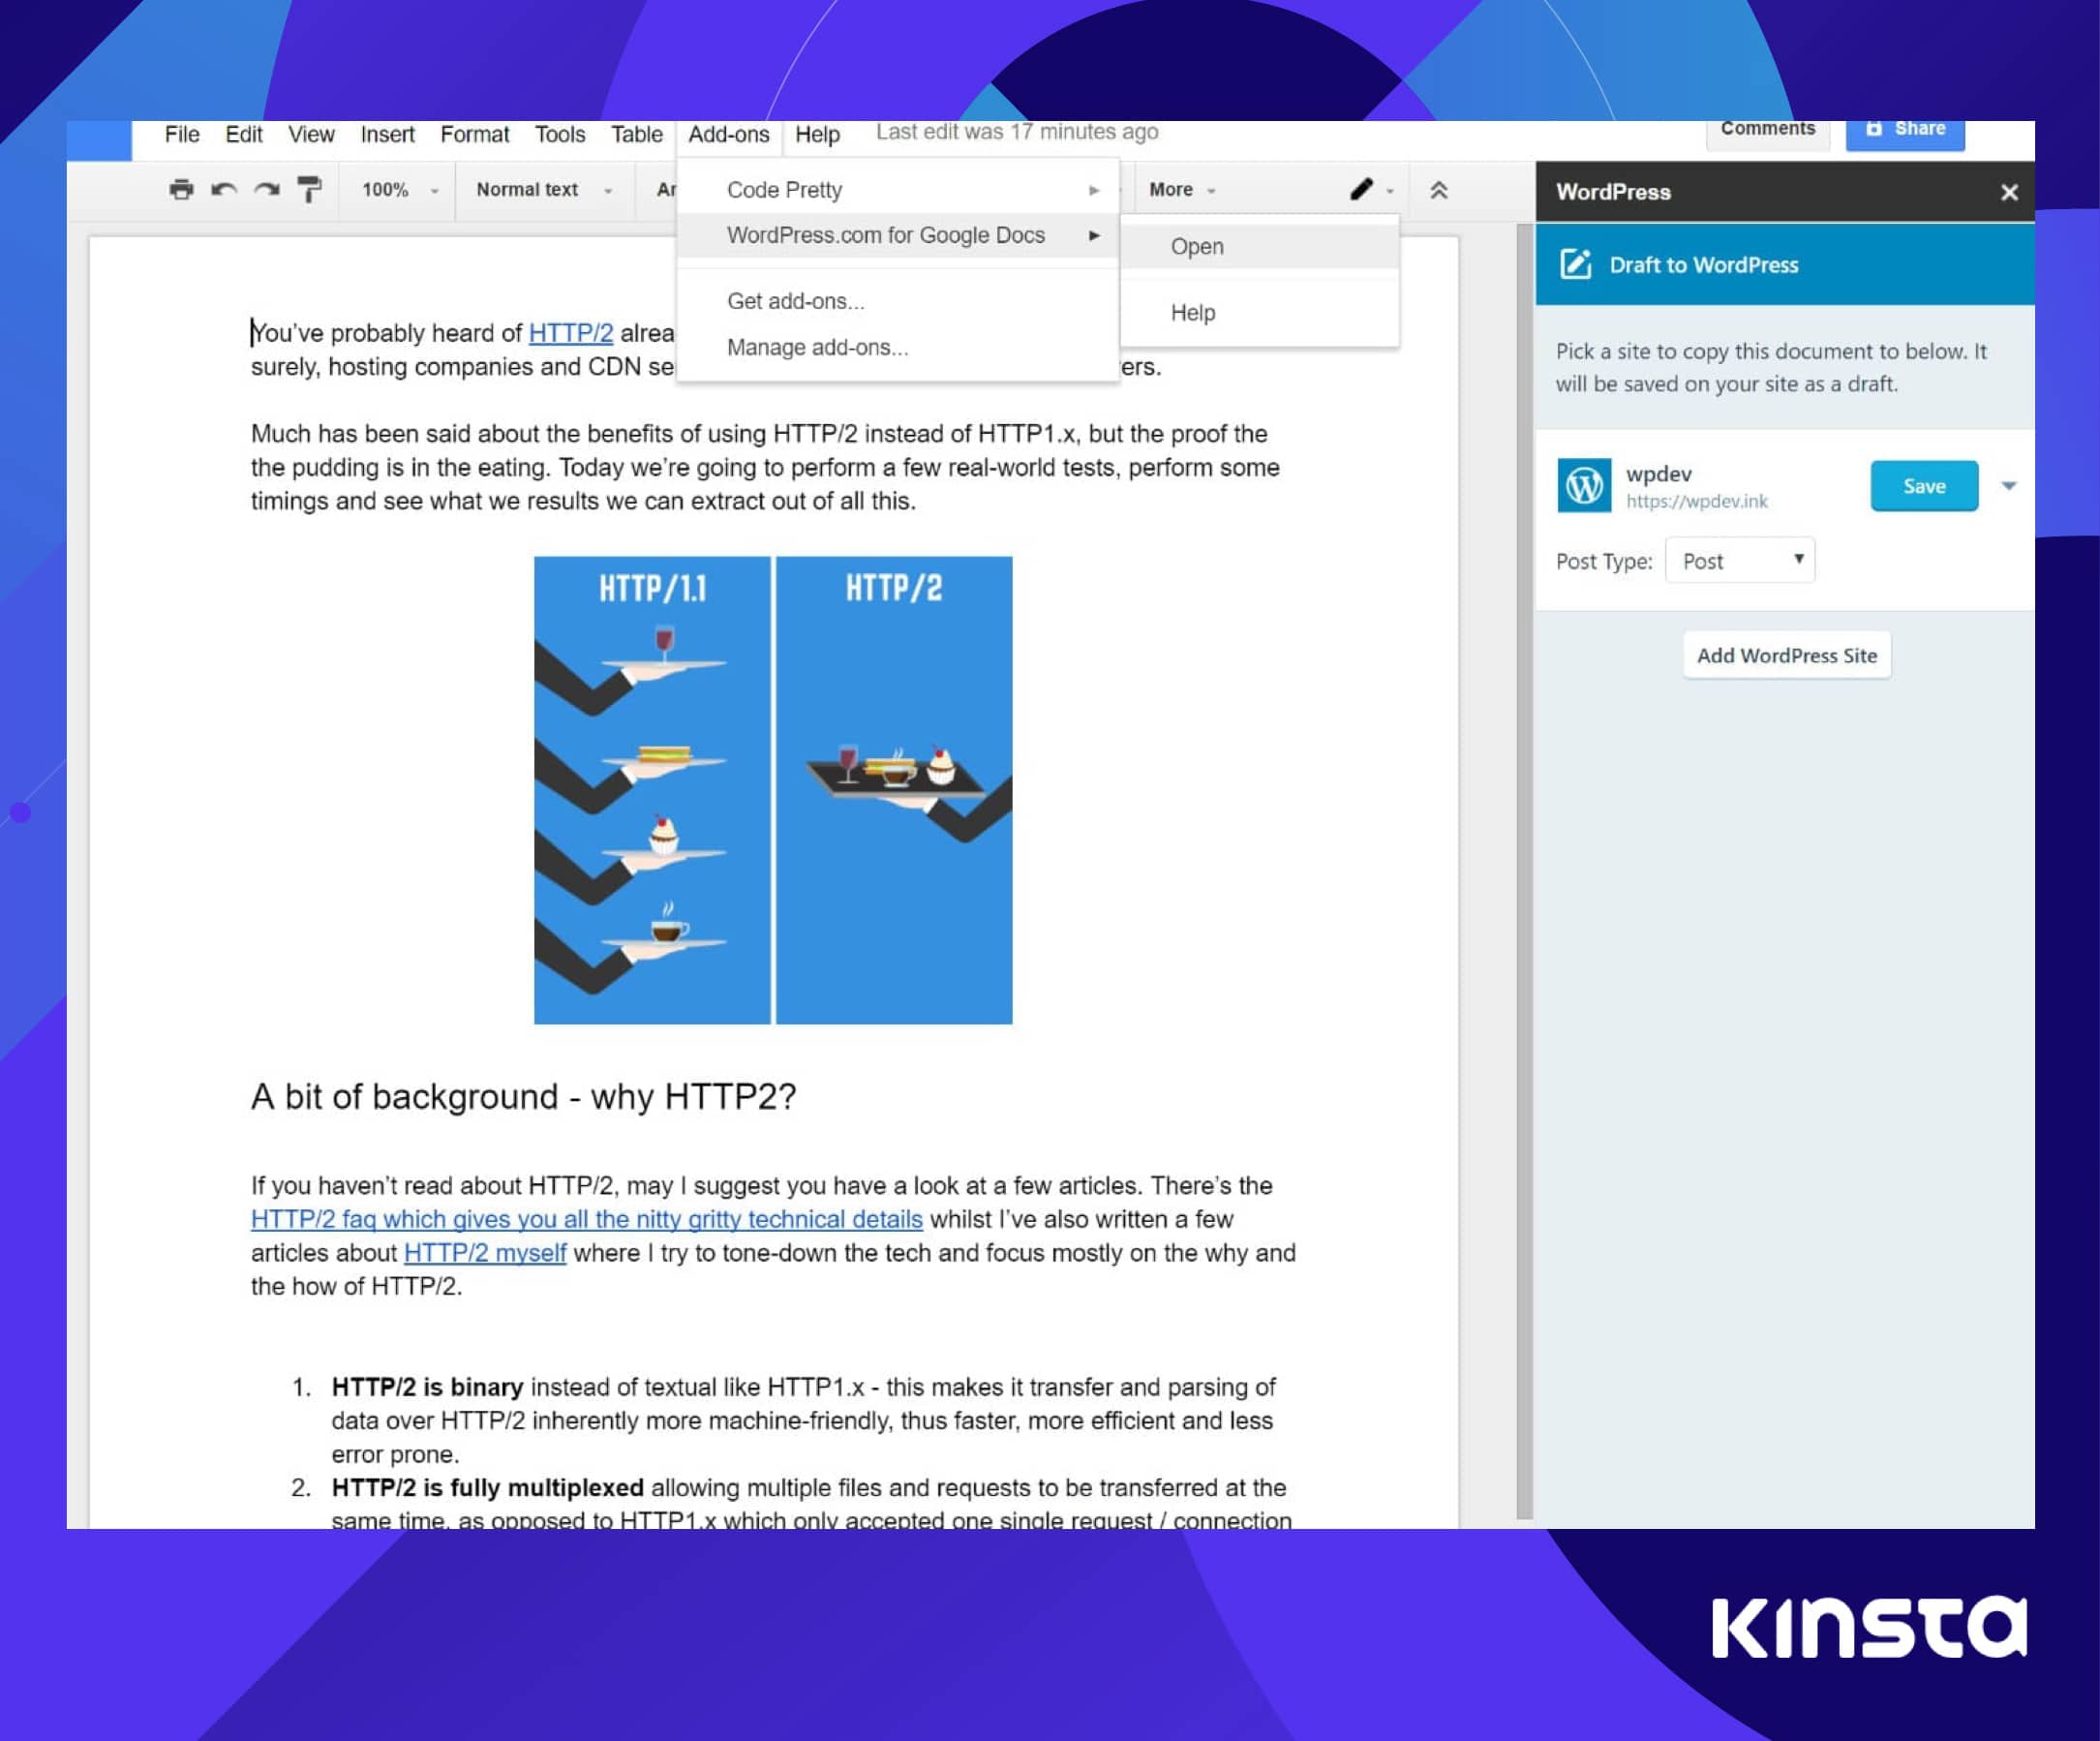The height and width of the screenshot is (1741, 2100).
Task: Expand the More toolbar dropdown
Action: click(1182, 190)
